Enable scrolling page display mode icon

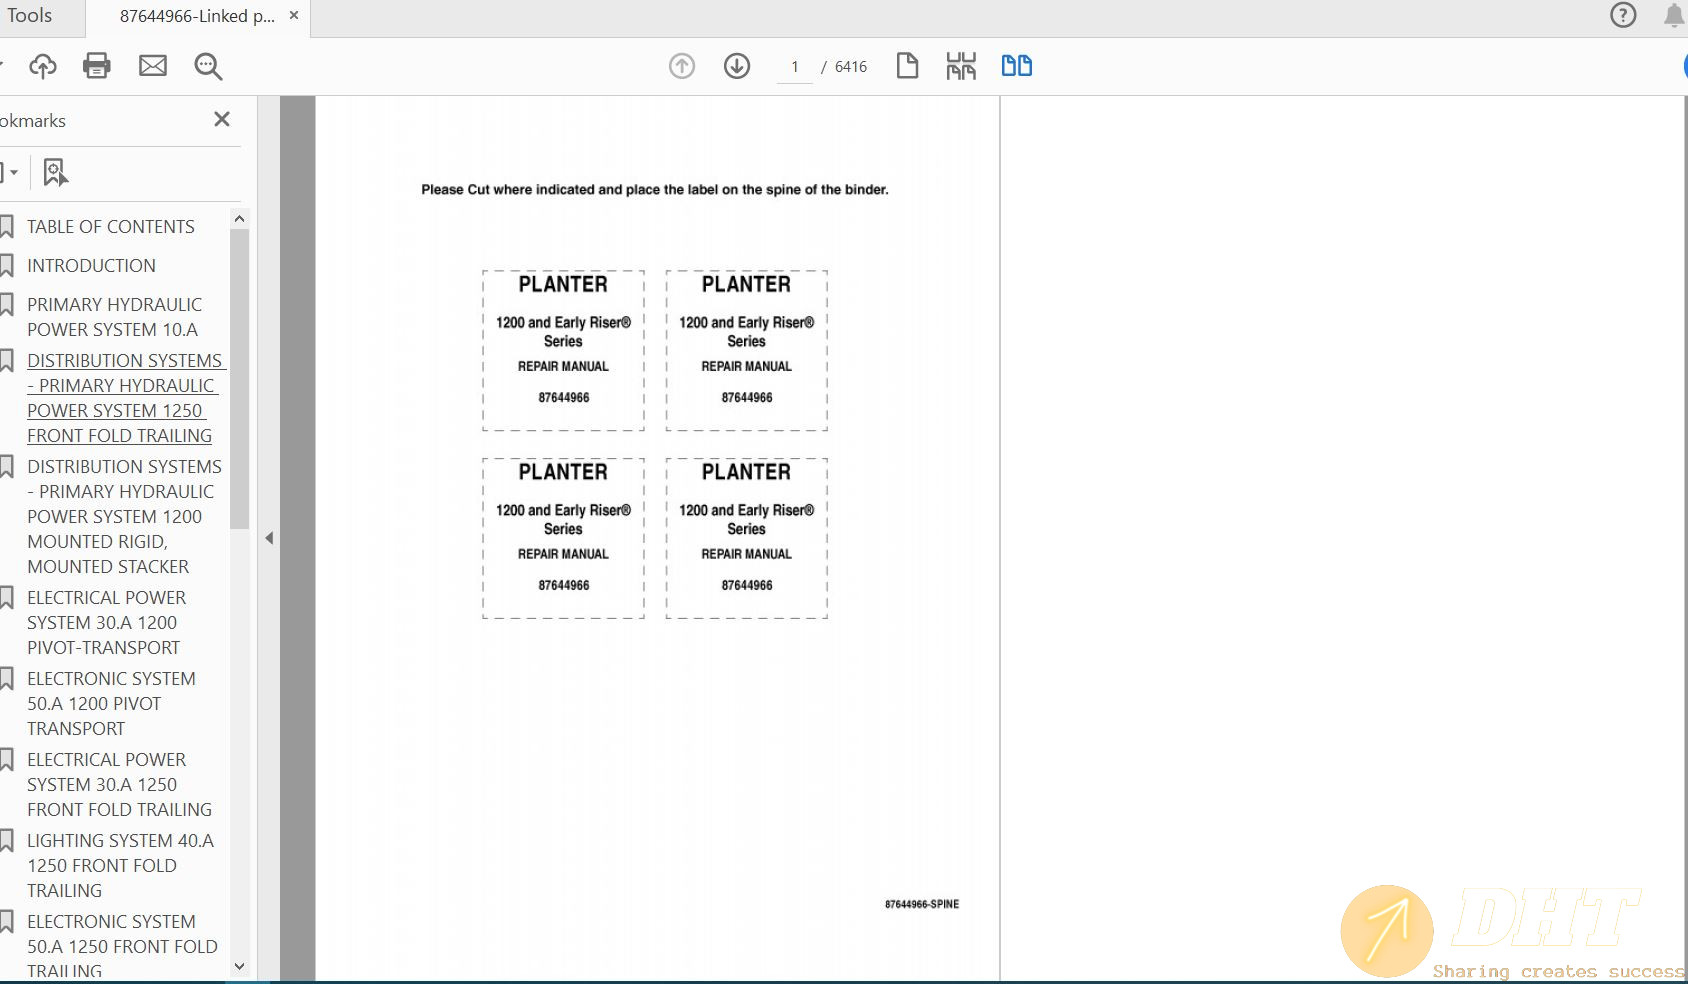[961, 66]
